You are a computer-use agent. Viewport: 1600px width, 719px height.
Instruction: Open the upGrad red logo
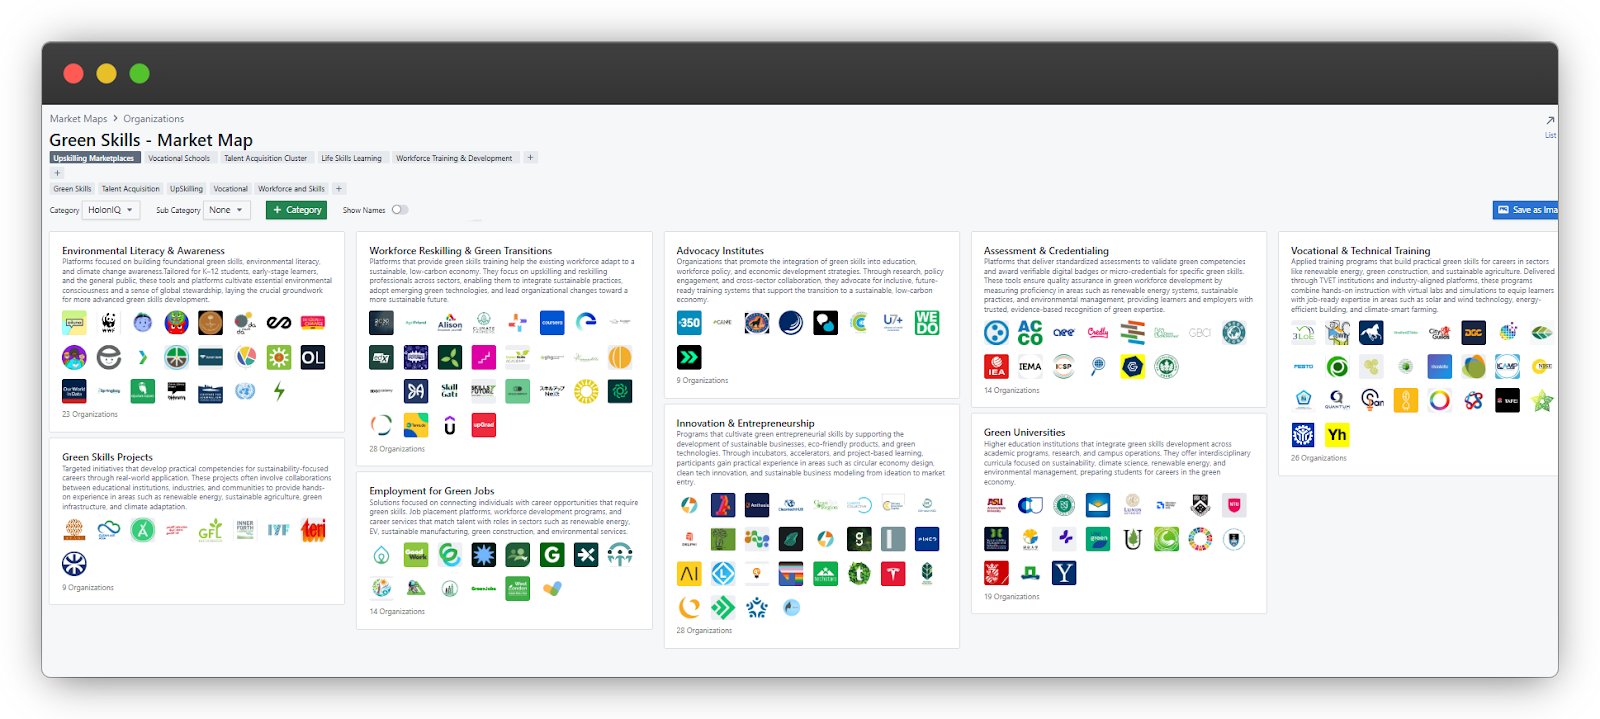484,425
